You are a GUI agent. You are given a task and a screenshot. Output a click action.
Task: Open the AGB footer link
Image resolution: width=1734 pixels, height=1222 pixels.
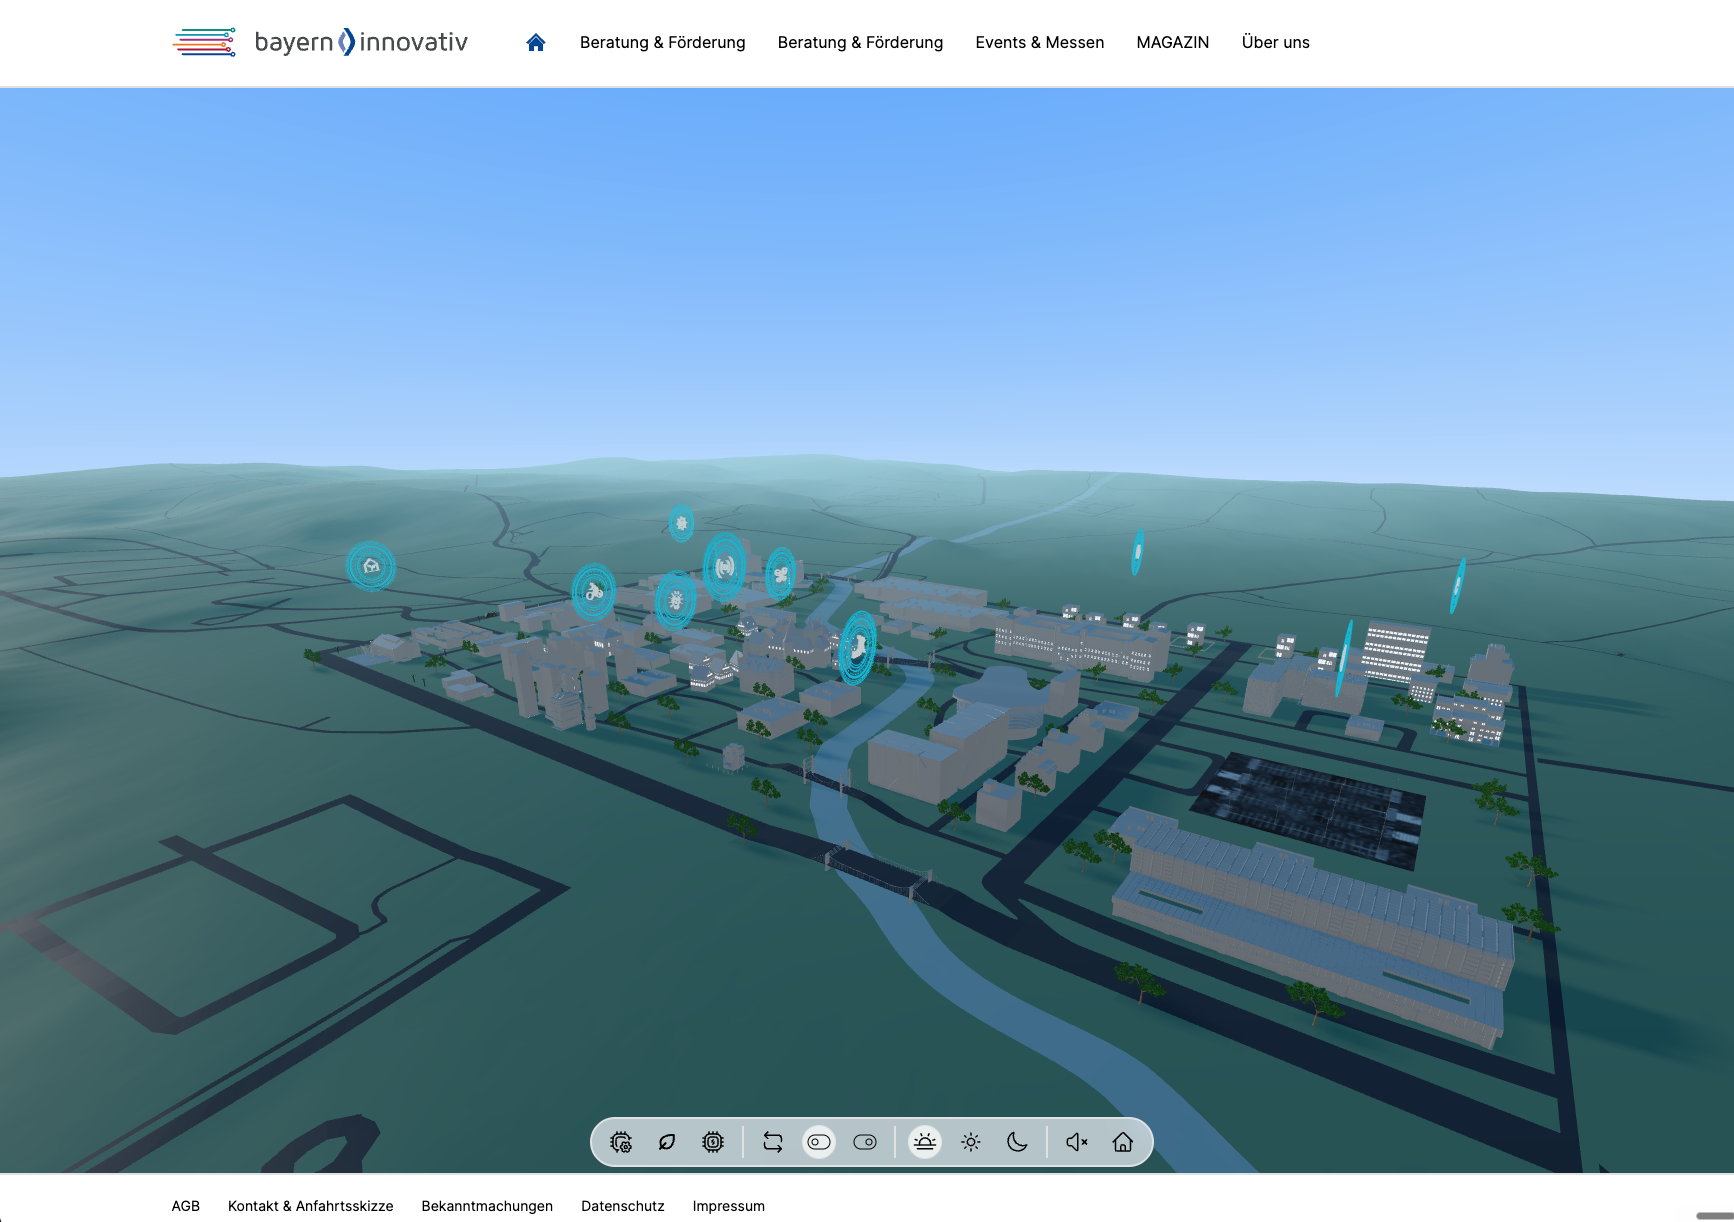[x=186, y=1206]
